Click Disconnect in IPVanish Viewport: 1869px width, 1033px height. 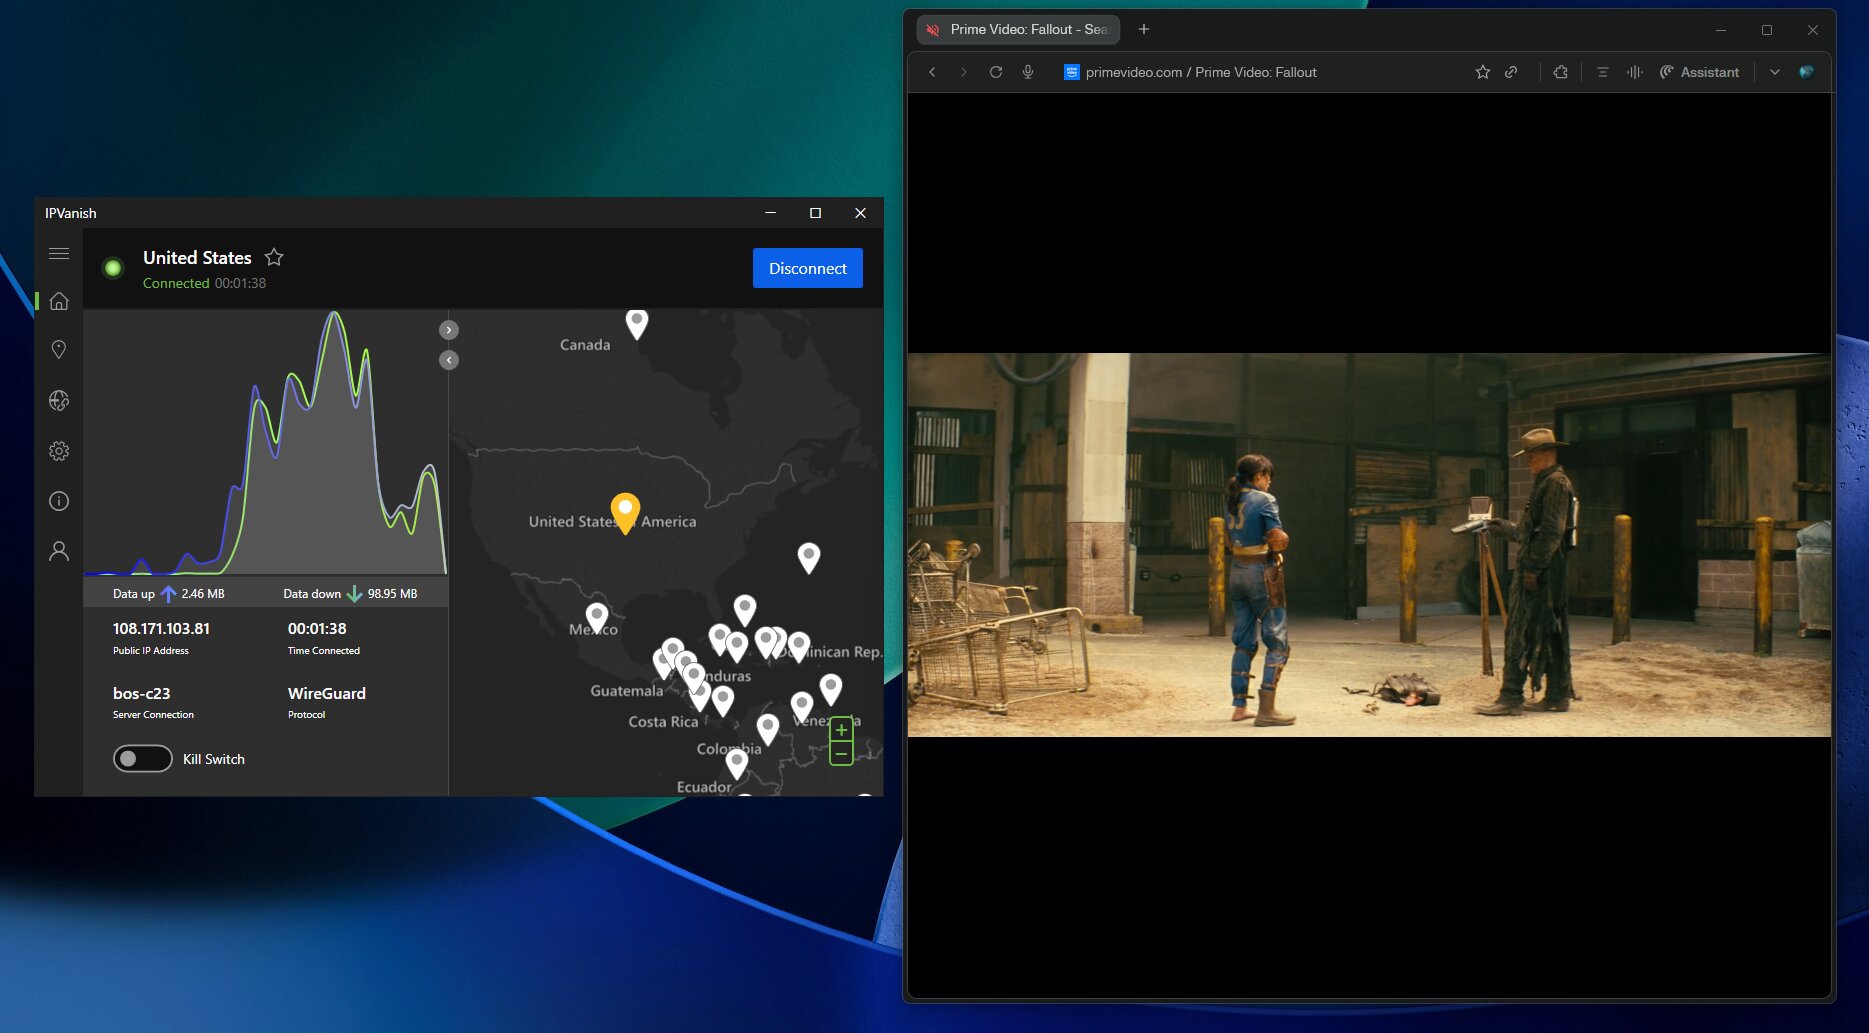pos(808,268)
